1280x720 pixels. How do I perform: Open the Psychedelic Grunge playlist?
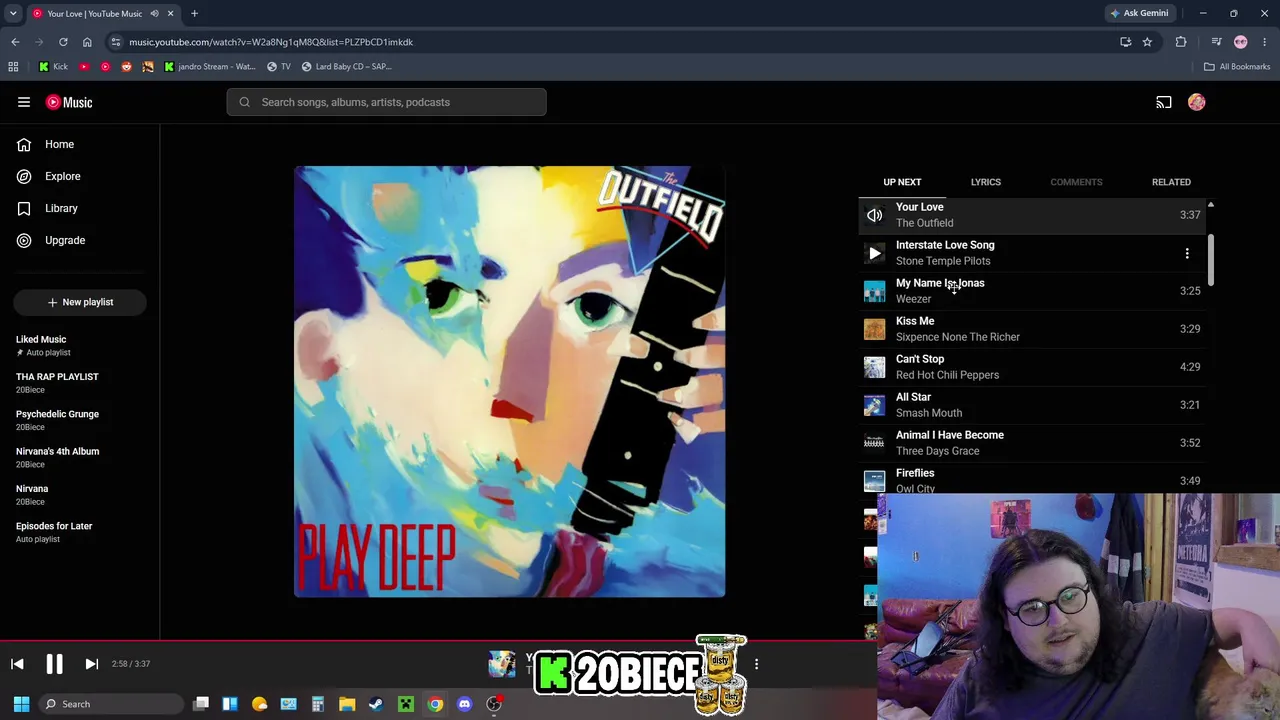(x=80, y=420)
